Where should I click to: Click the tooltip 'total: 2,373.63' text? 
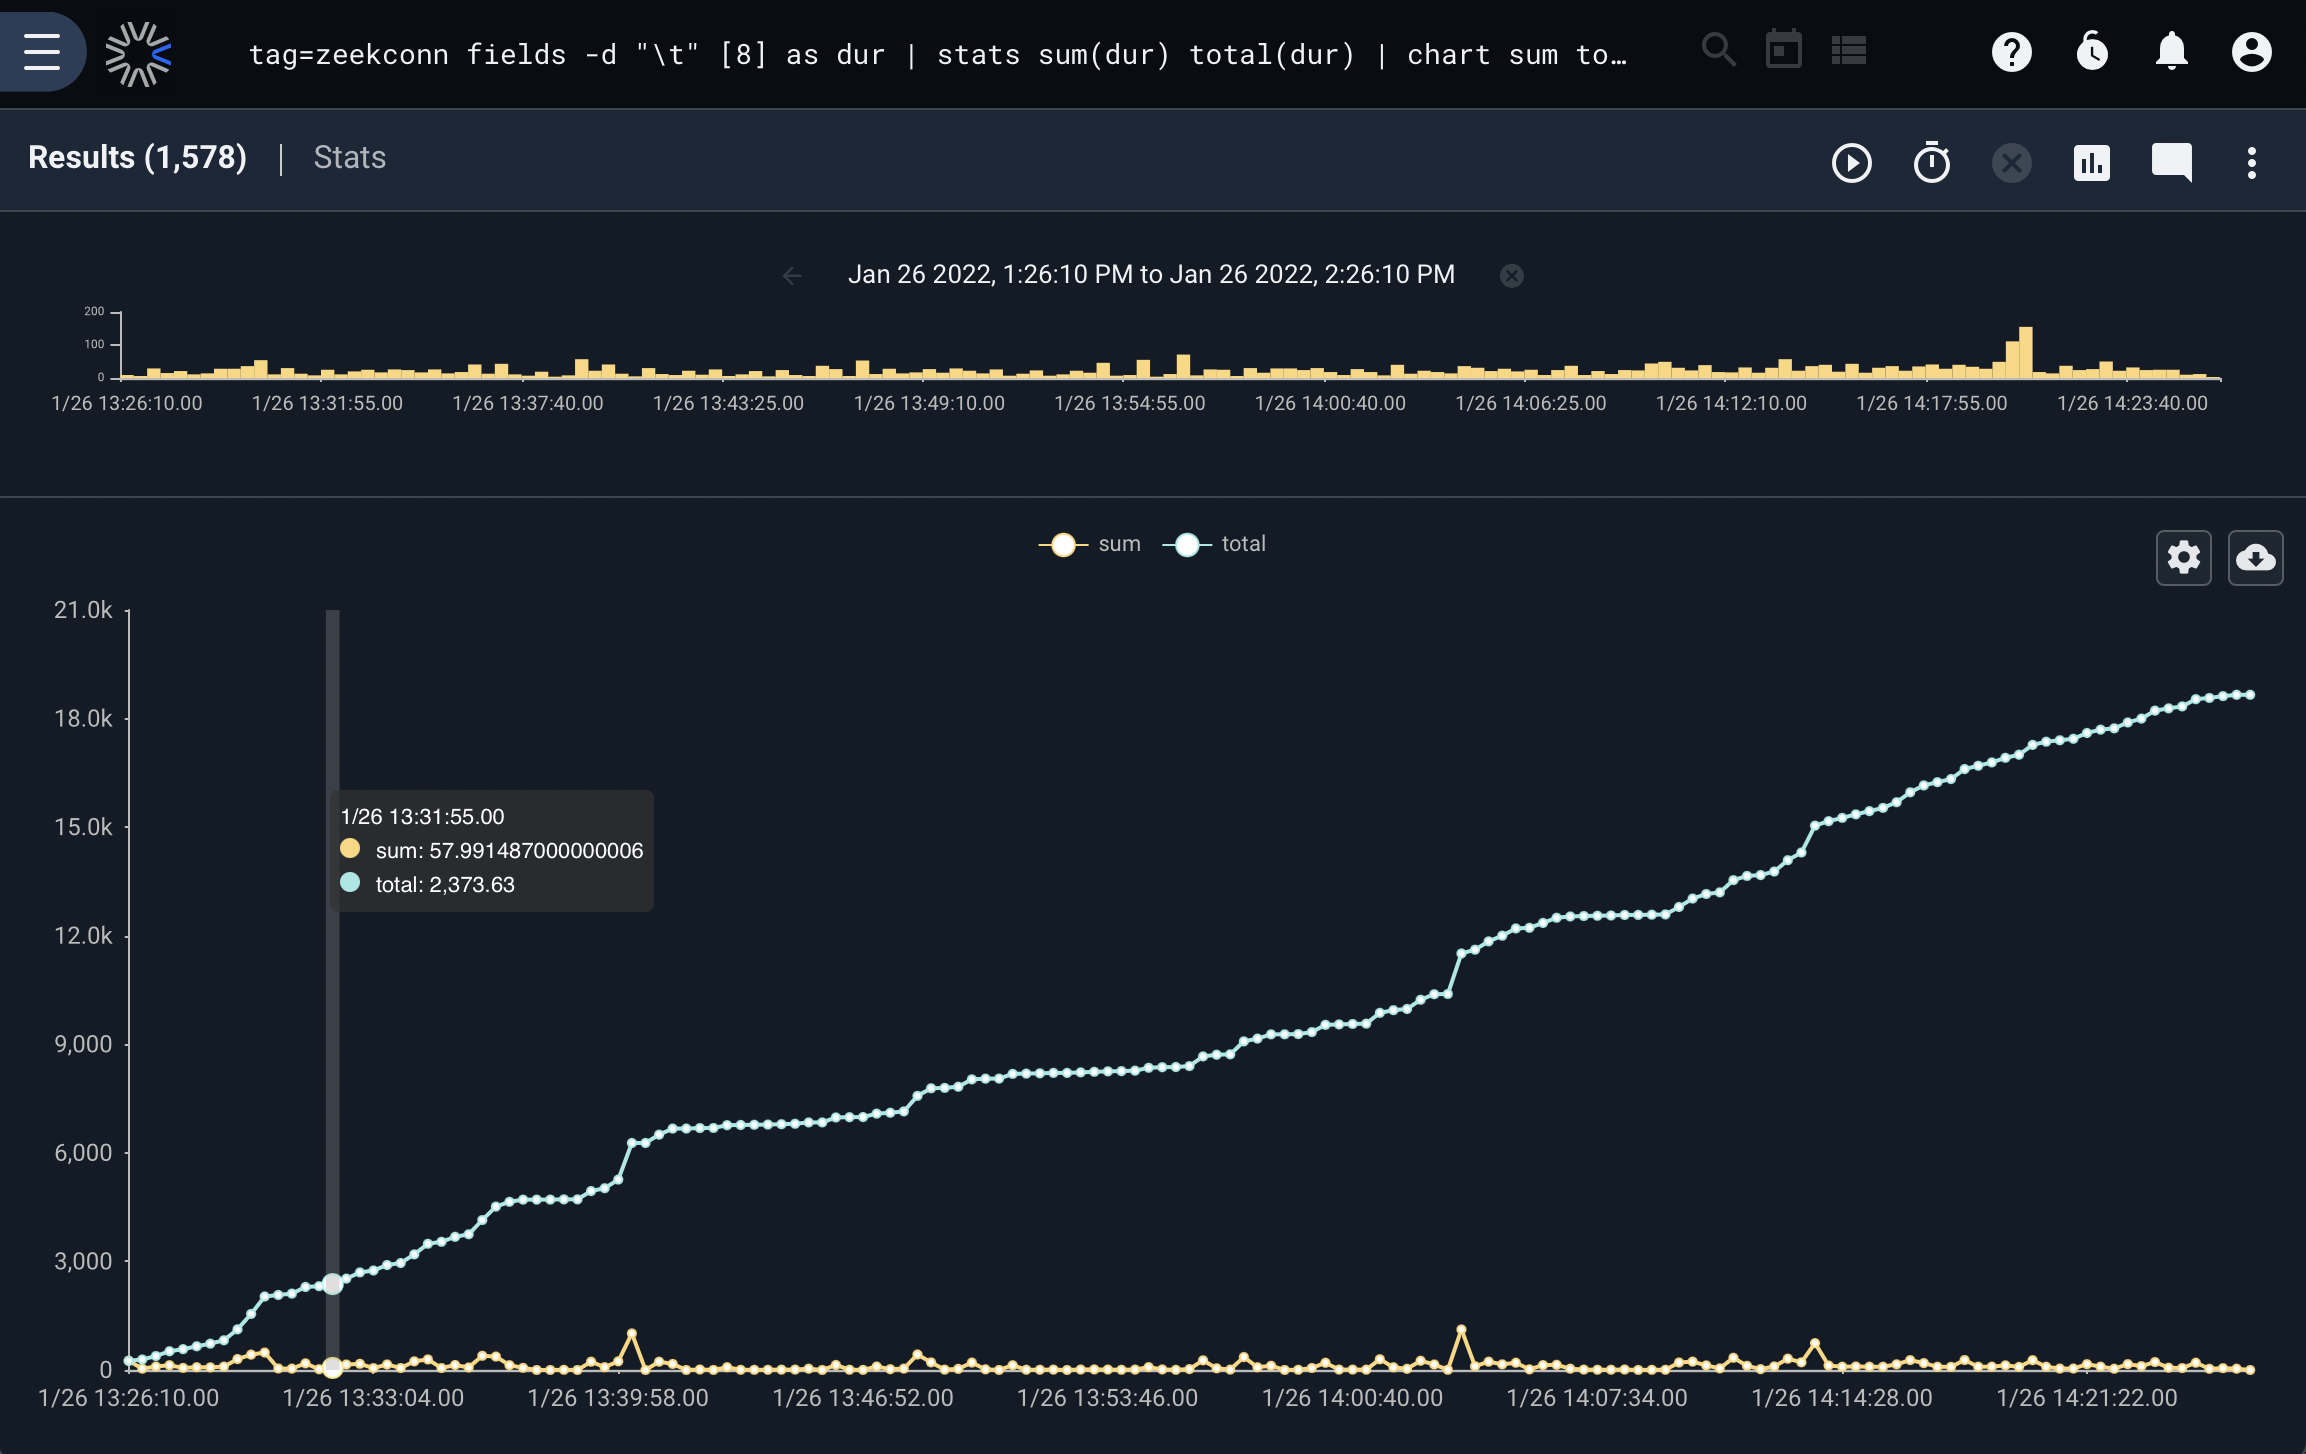tap(445, 885)
